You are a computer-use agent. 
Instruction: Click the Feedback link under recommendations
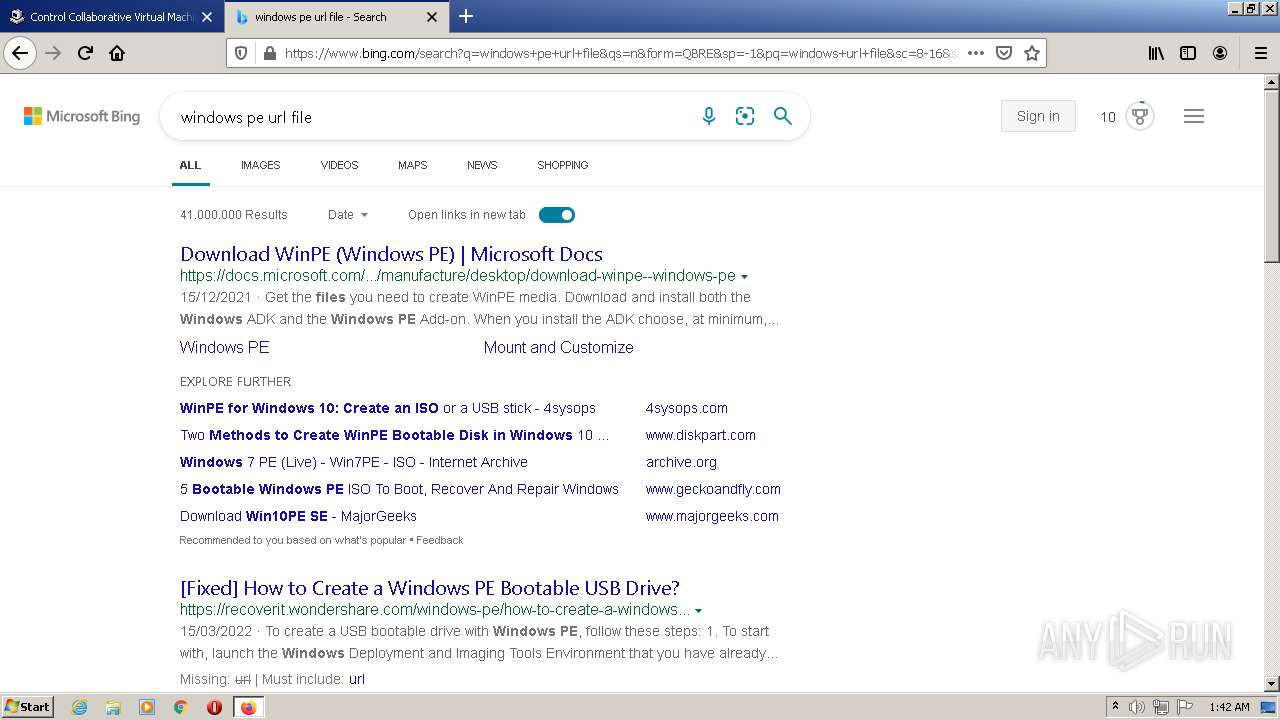pyautogui.click(x=440, y=540)
